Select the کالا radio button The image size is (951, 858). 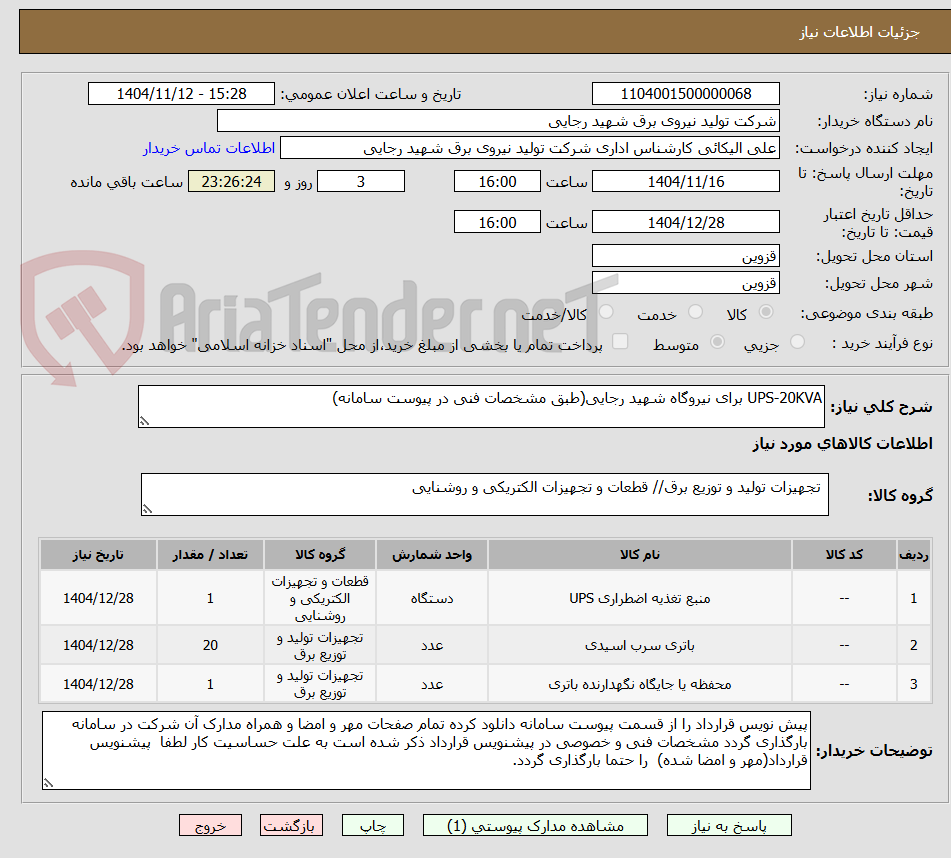[766, 312]
